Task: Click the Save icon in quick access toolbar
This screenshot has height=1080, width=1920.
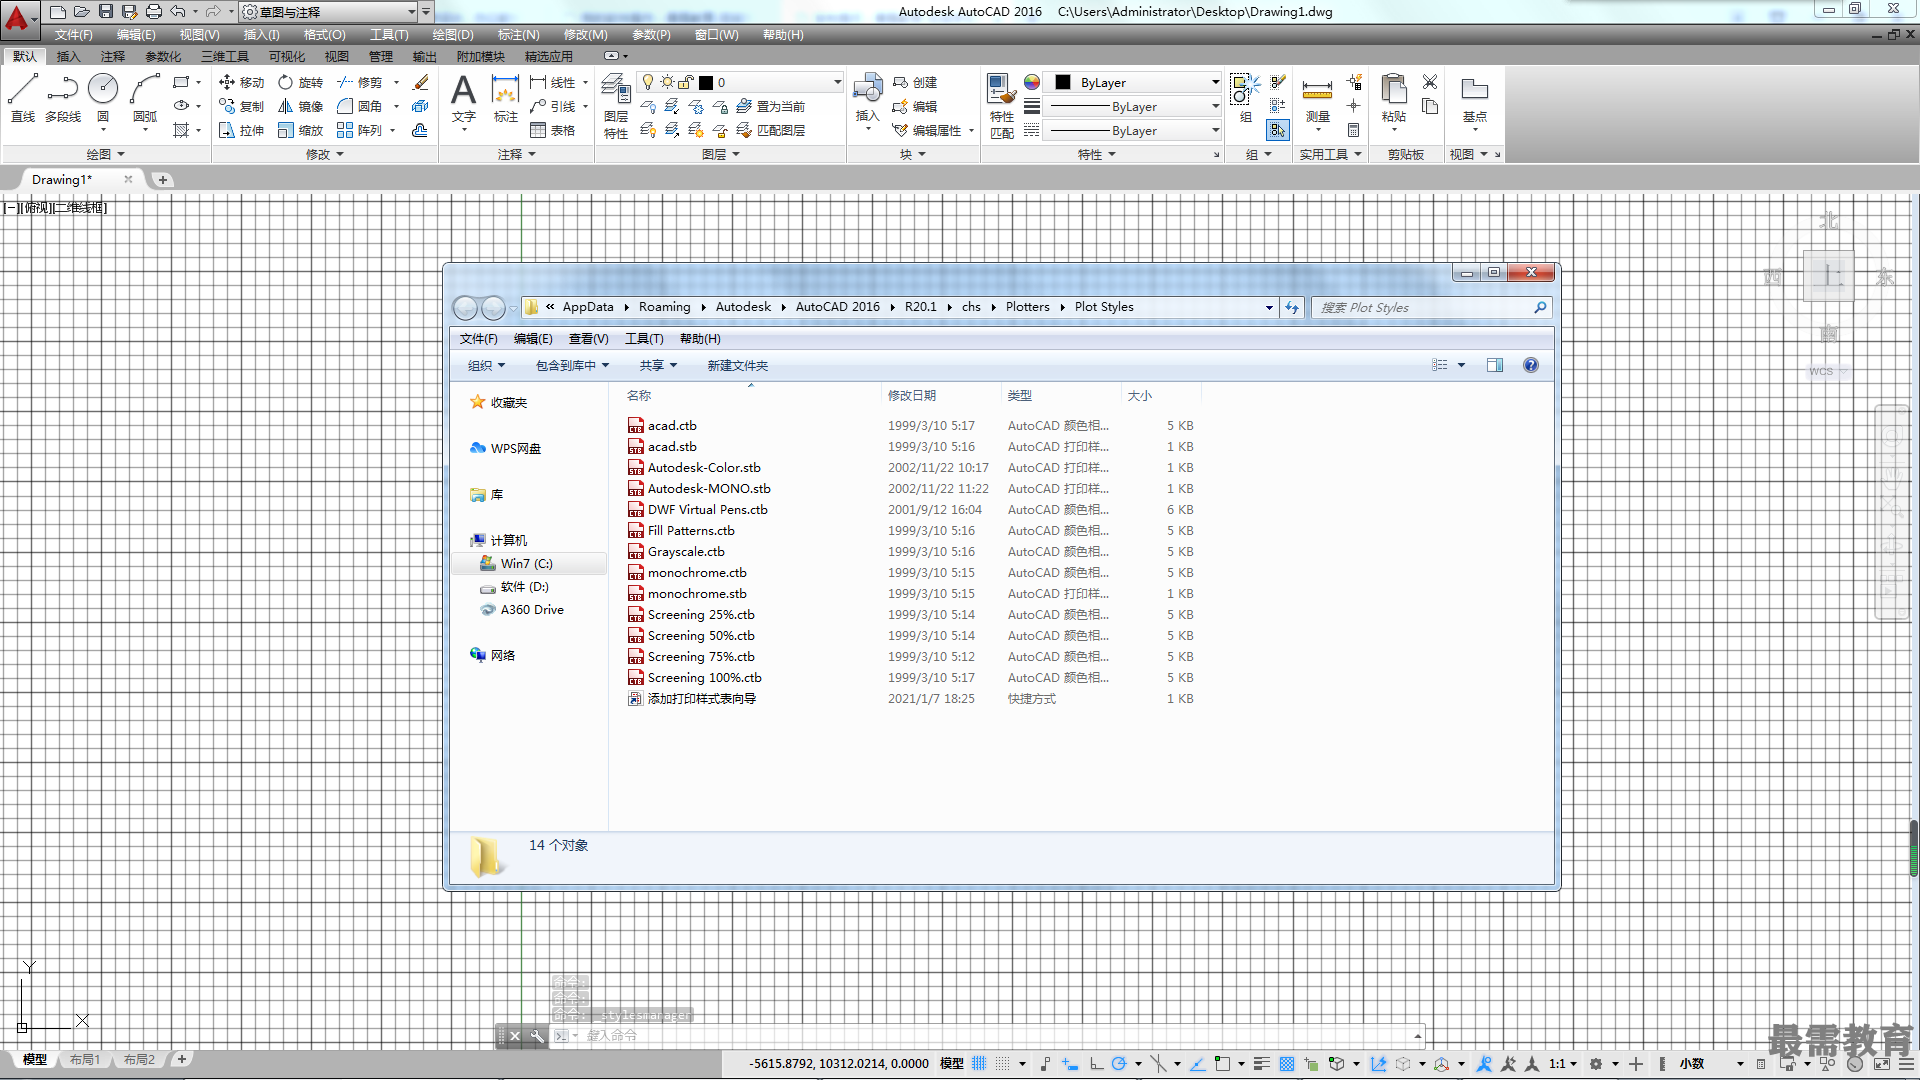Action: 105,12
